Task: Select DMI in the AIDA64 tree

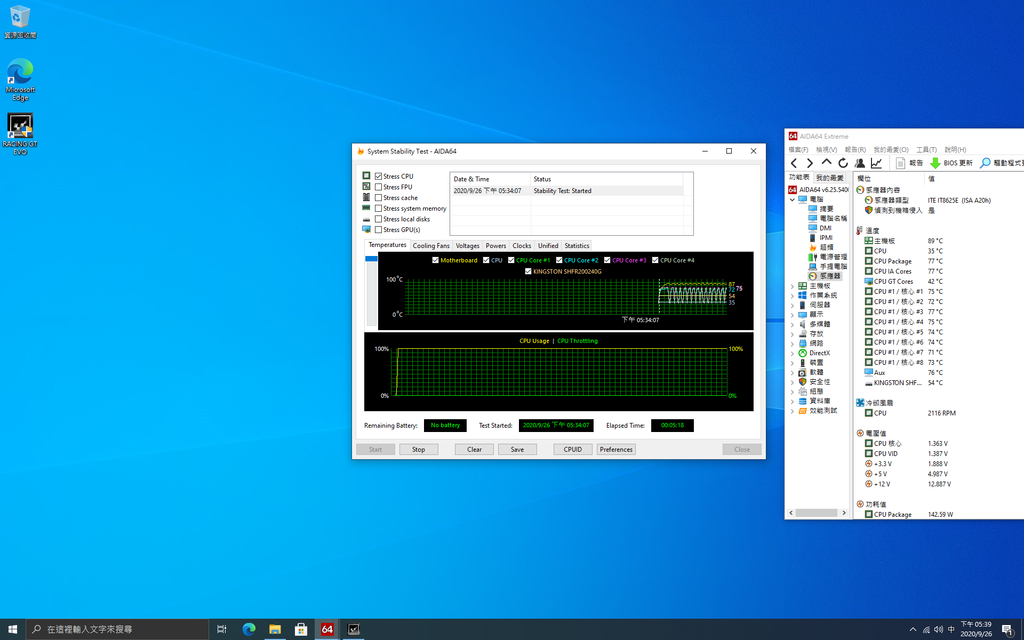Action: point(820,228)
